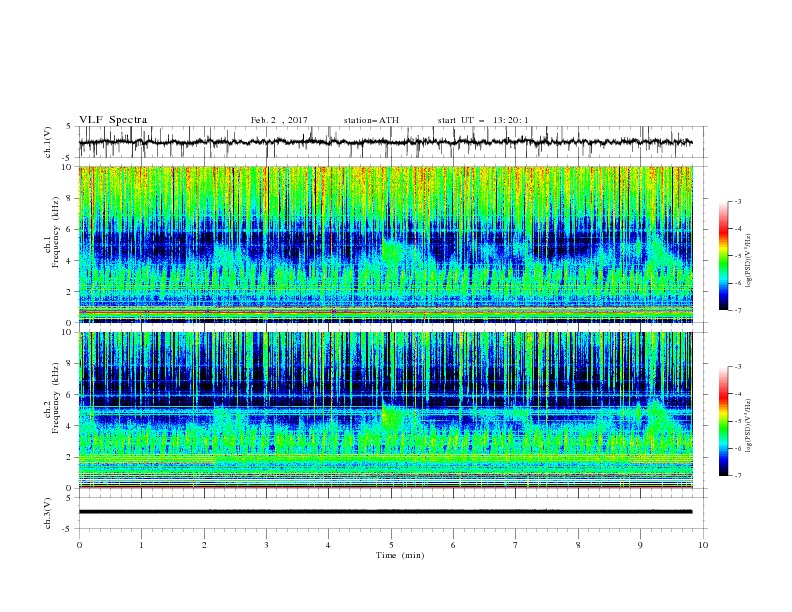792x612 pixels.
Task: Click the "-5" tick on ch.2 colorbar
Action: click(737, 421)
